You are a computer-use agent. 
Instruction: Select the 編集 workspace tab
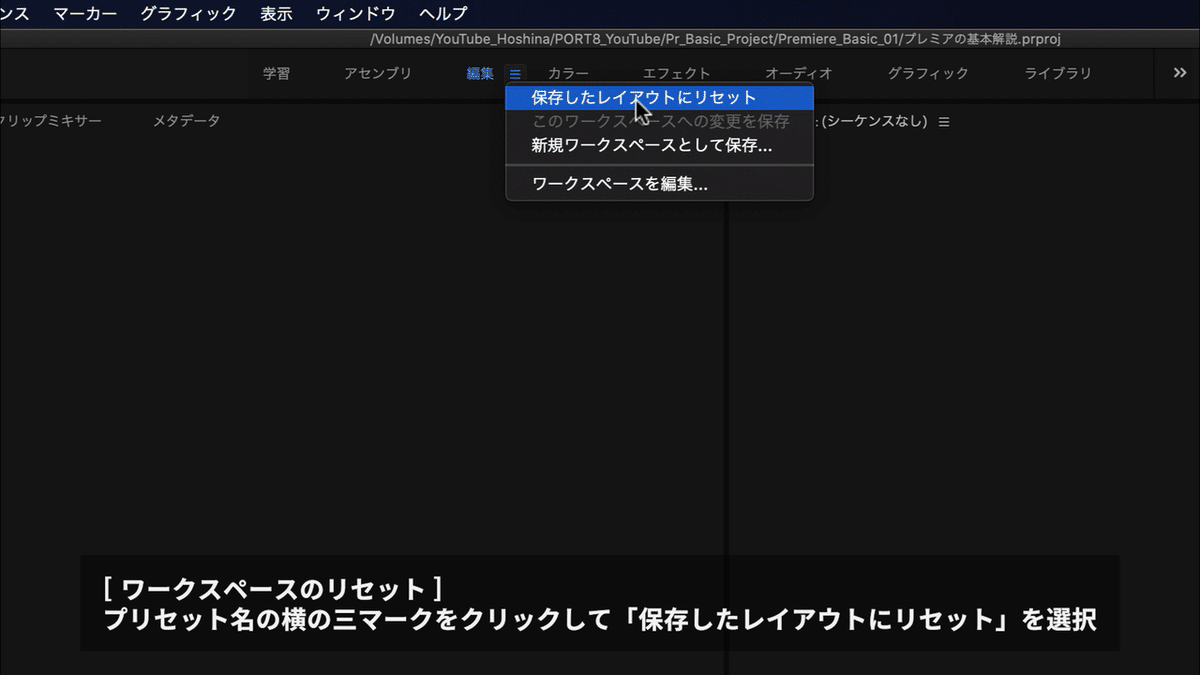[x=480, y=73]
